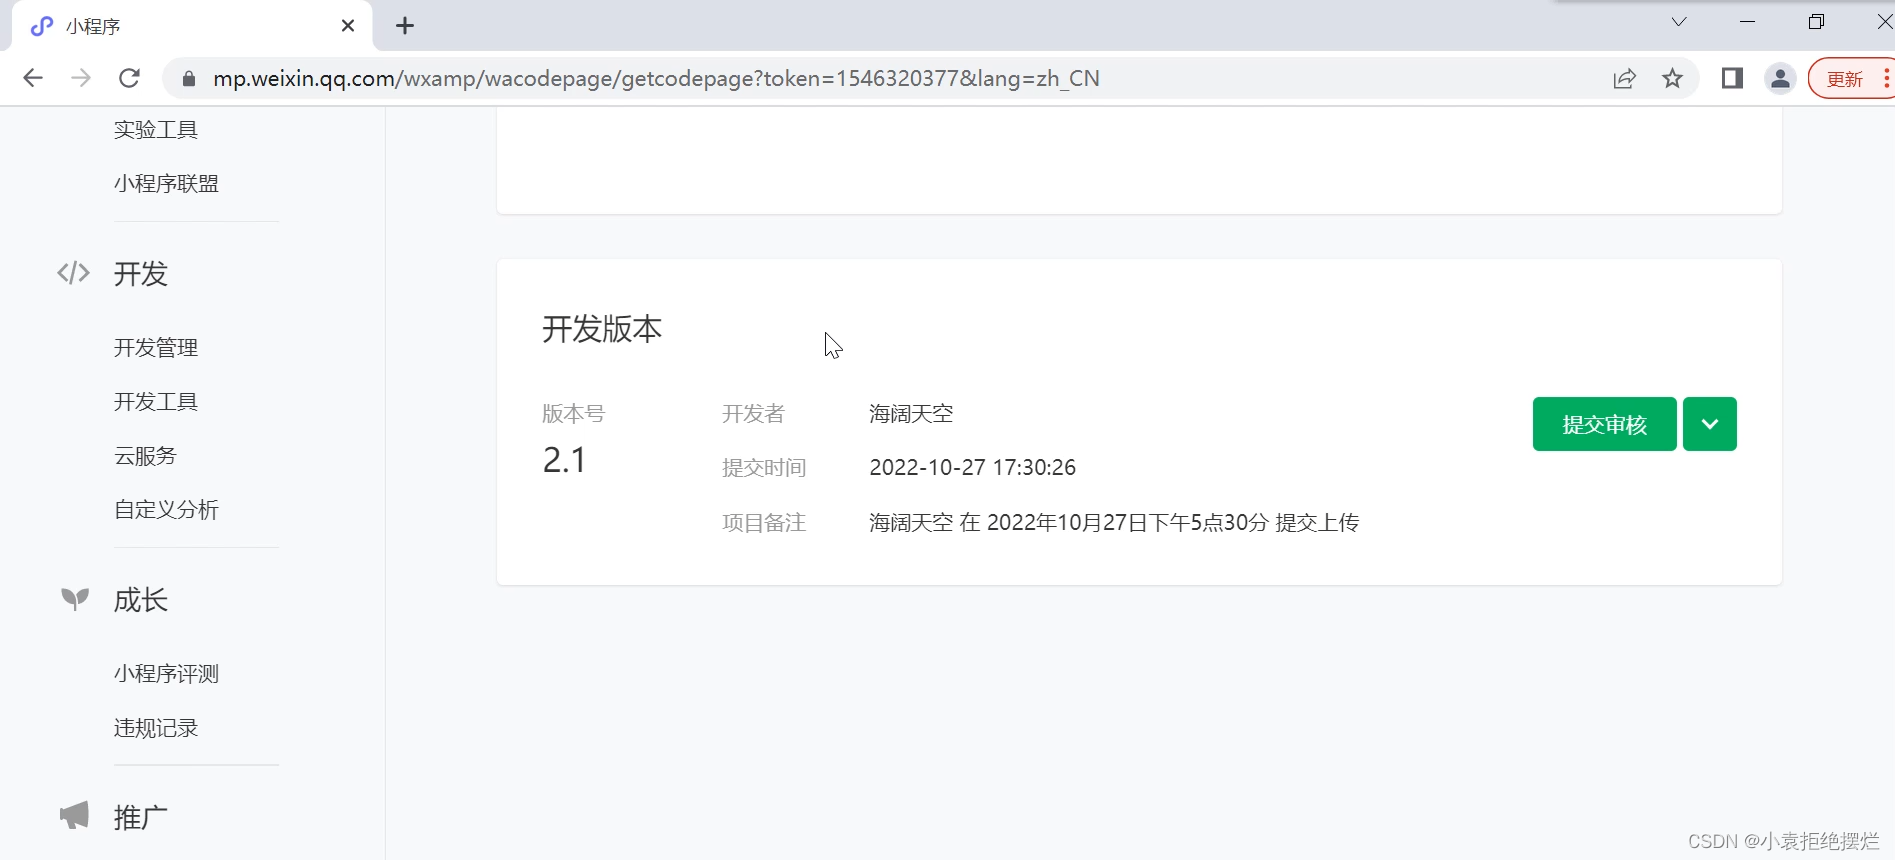Open 自定义分析 in sidebar
The height and width of the screenshot is (860, 1895).
pyautogui.click(x=166, y=509)
